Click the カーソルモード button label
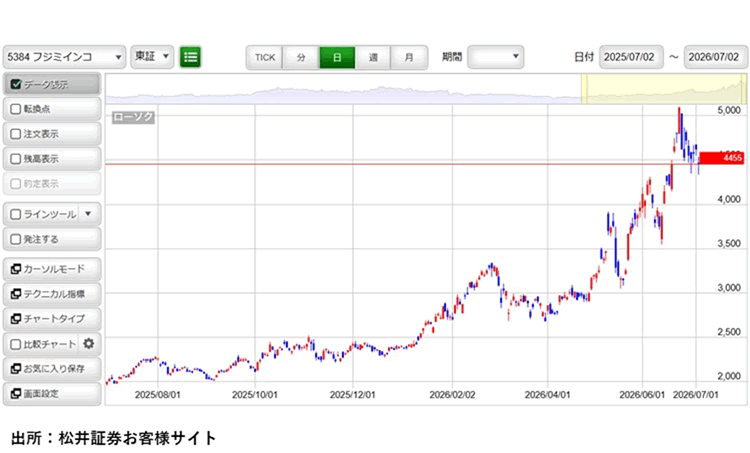This screenshot has height=453, width=750. tap(54, 269)
